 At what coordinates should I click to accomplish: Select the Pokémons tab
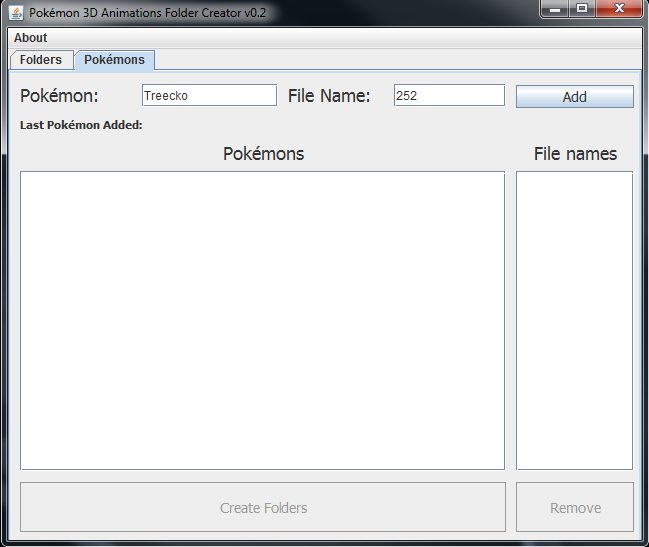click(114, 60)
